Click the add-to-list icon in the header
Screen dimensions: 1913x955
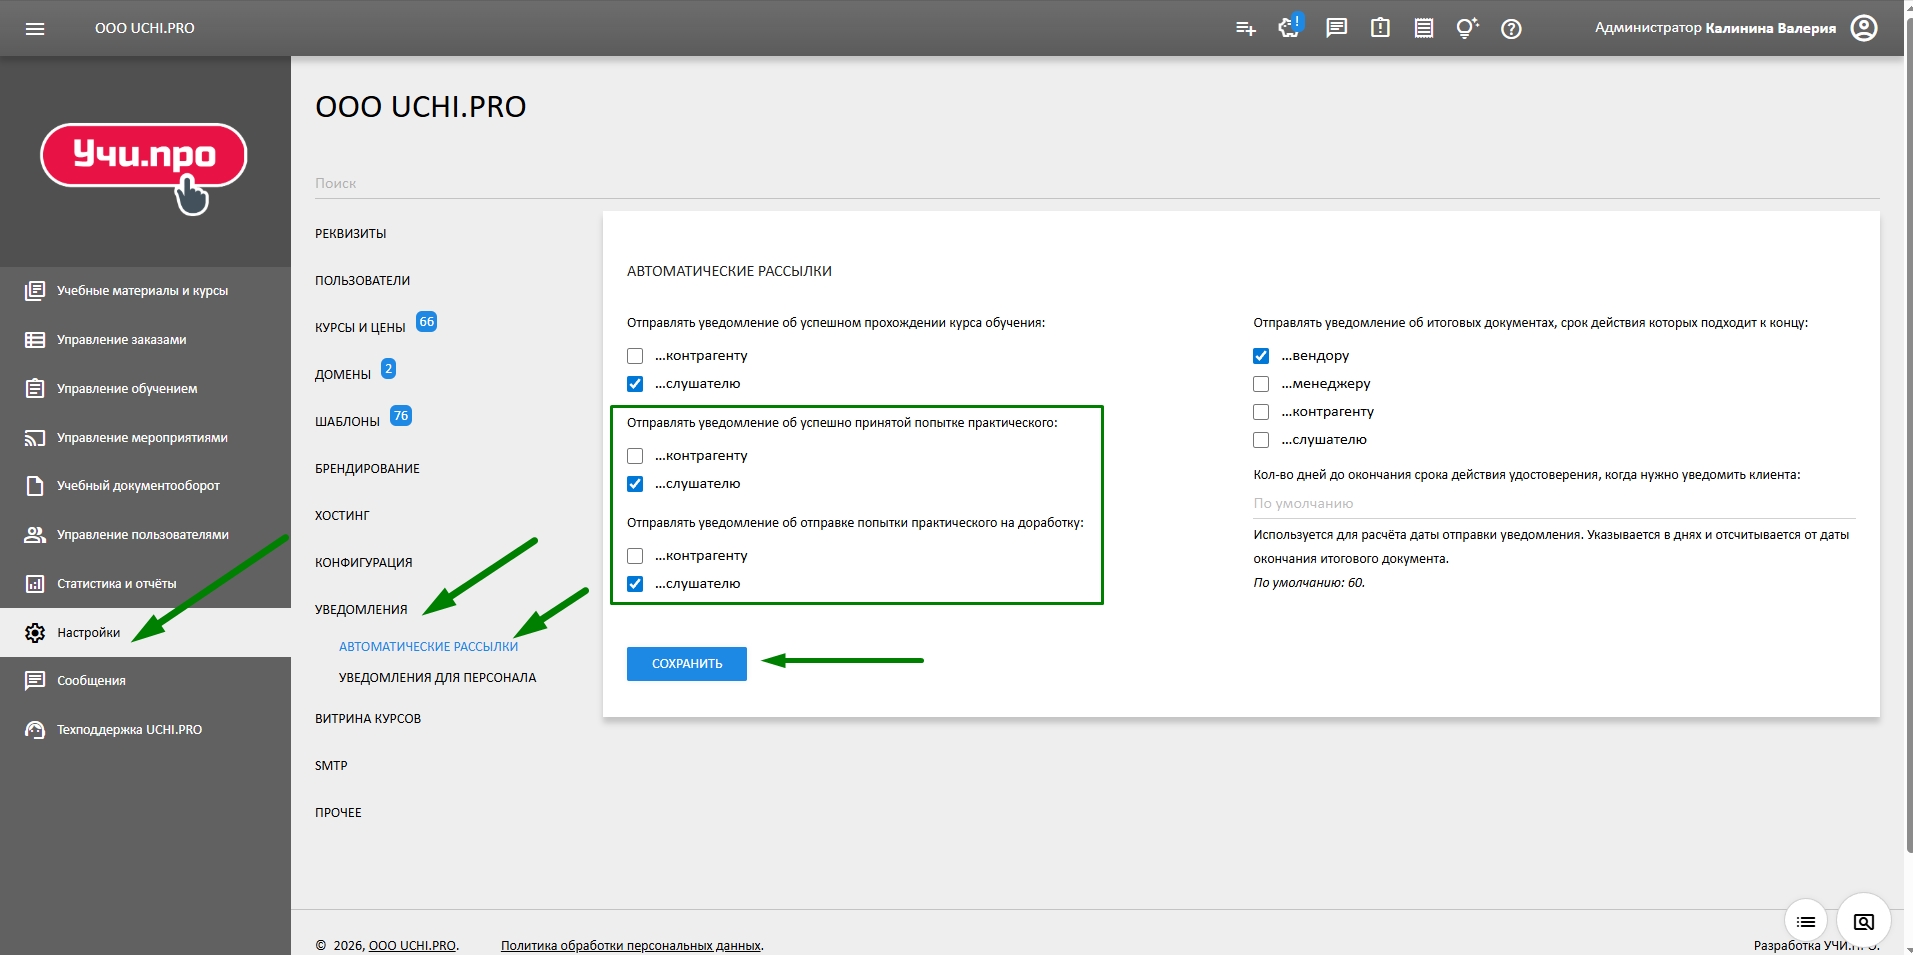(x=1245, y=28)
